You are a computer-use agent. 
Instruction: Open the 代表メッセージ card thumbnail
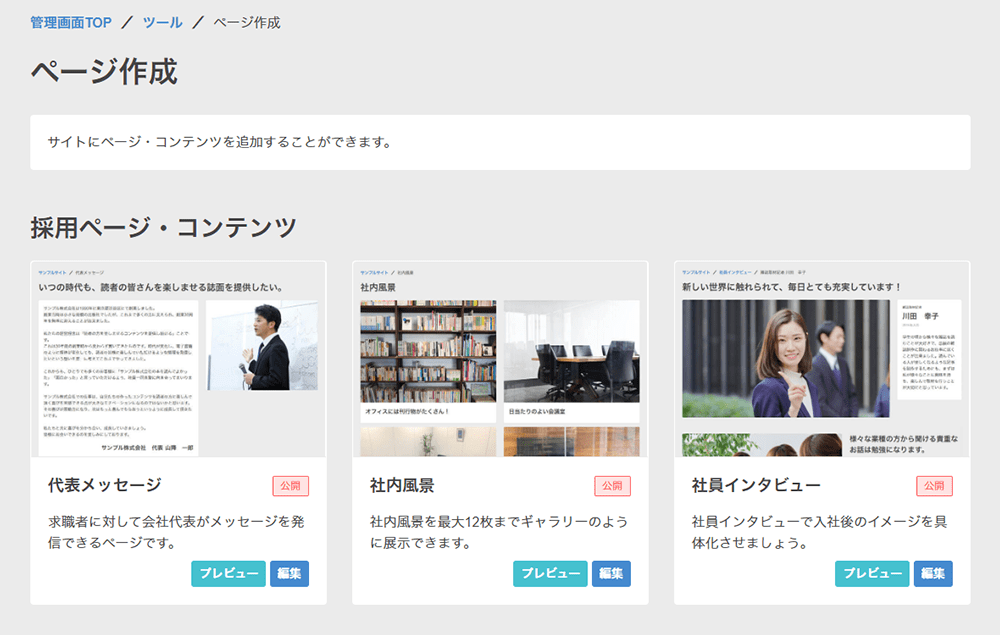(178, 360)
